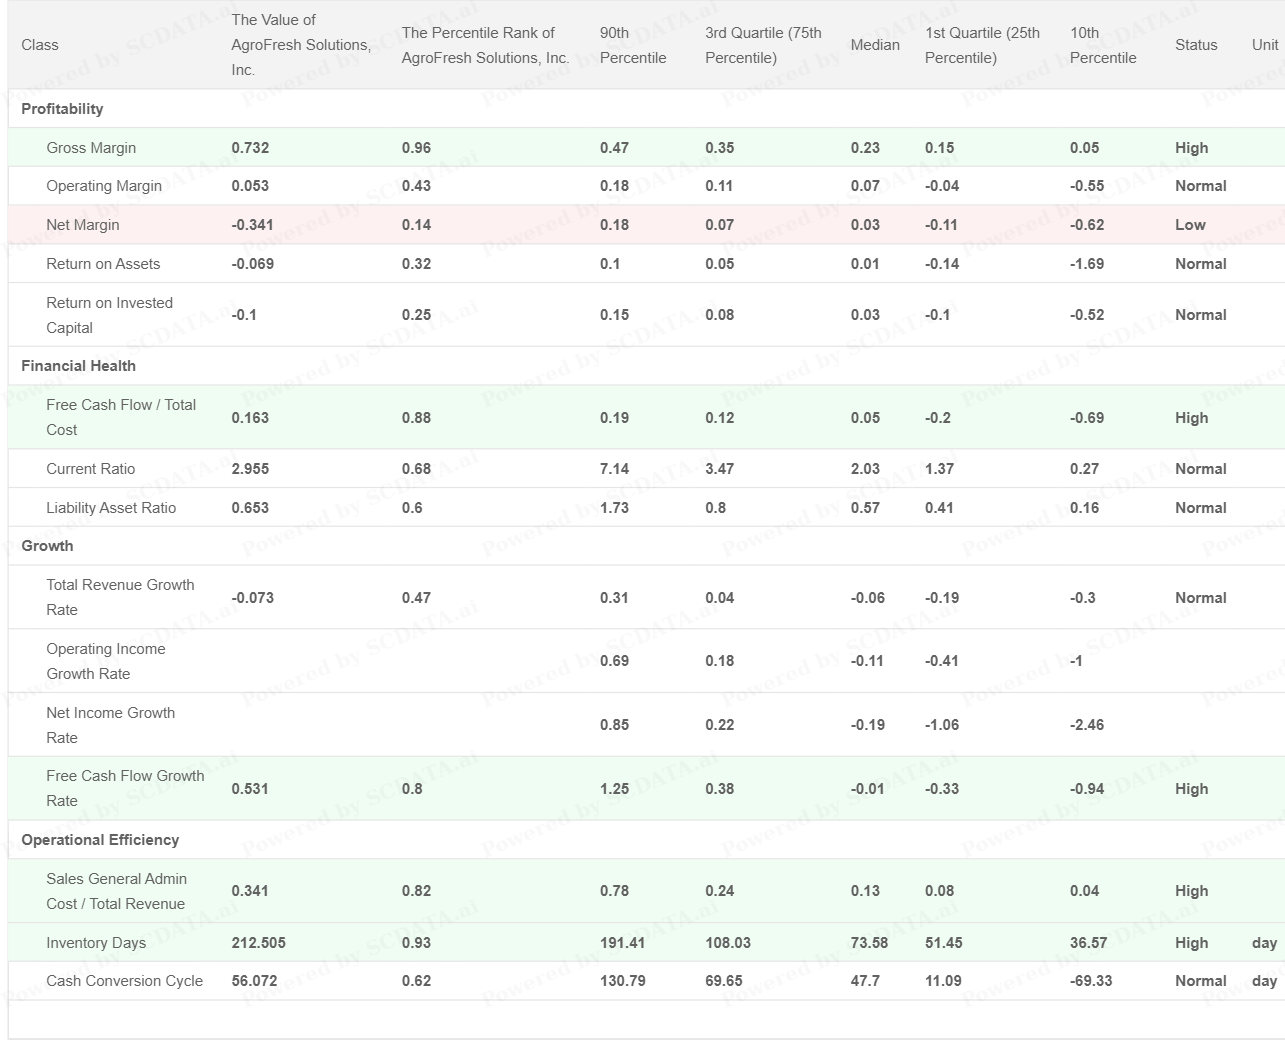
Task: Click the day unit in Inventory Days row
Action: [x=1264, y=943]
